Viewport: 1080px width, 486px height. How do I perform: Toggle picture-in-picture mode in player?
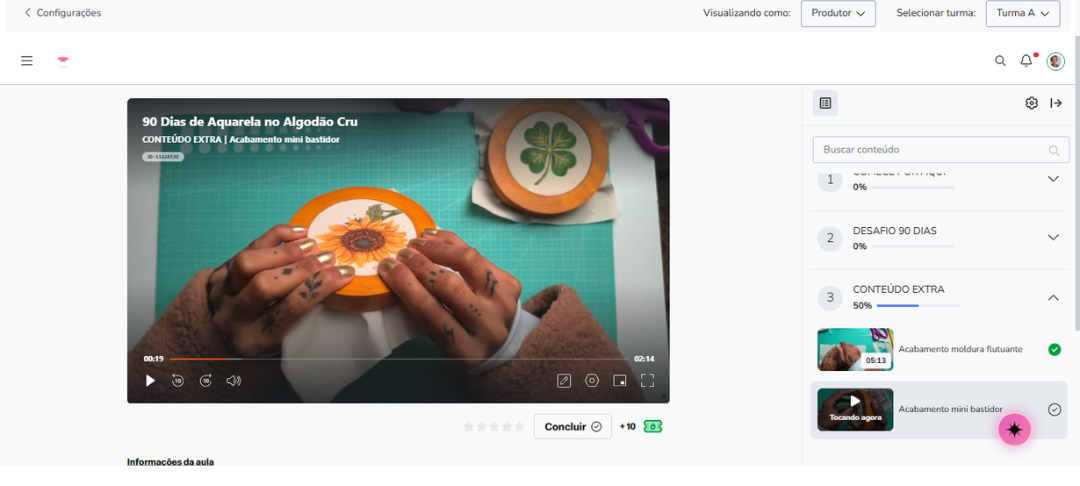[x=620, y=381]
